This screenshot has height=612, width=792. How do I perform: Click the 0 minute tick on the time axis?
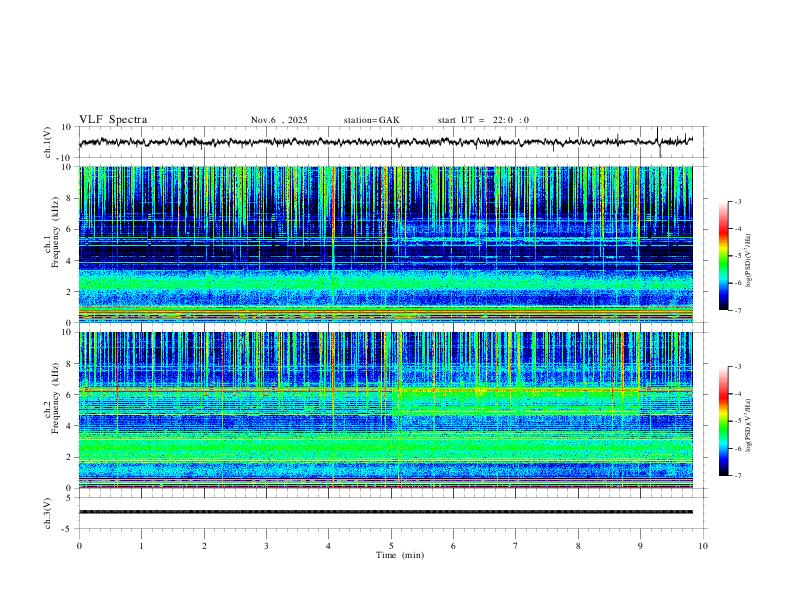79,546
